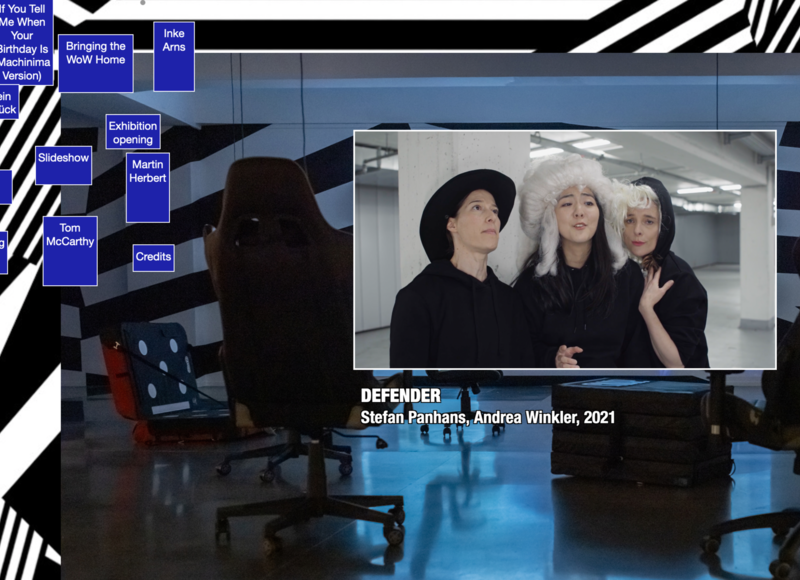This screenshot has width=800, height=580.
Task: Click the blank blue tile below Slideshow
Action: tap(5, 187)
